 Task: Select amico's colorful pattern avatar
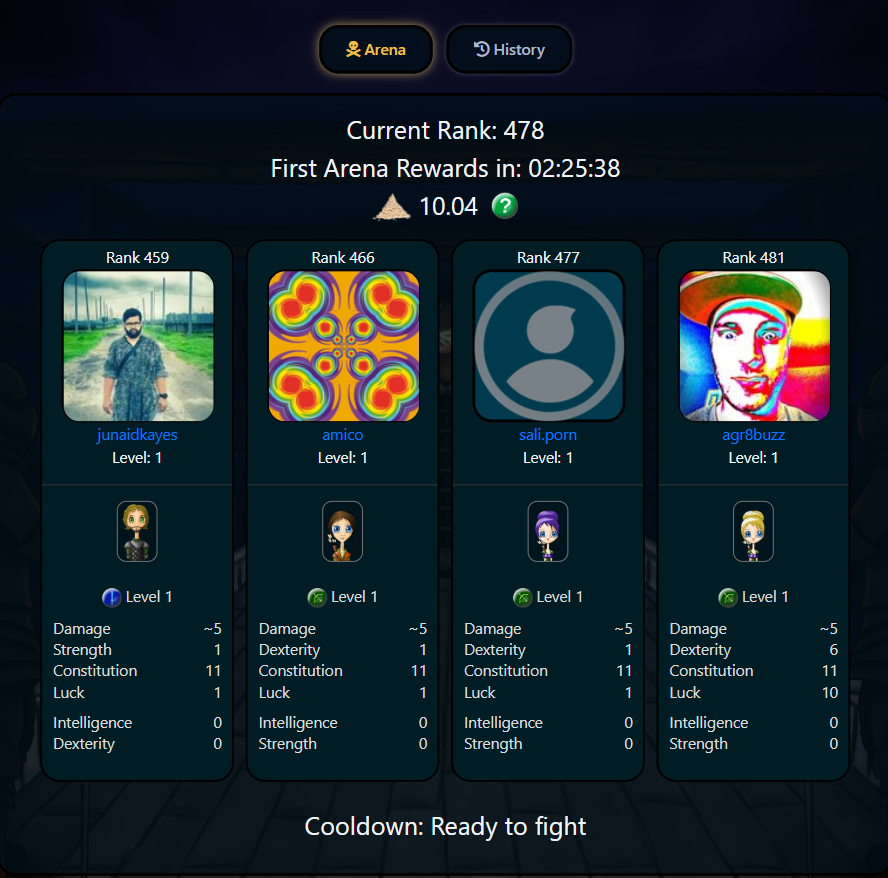pyautogui.click(x=344, y=346)
